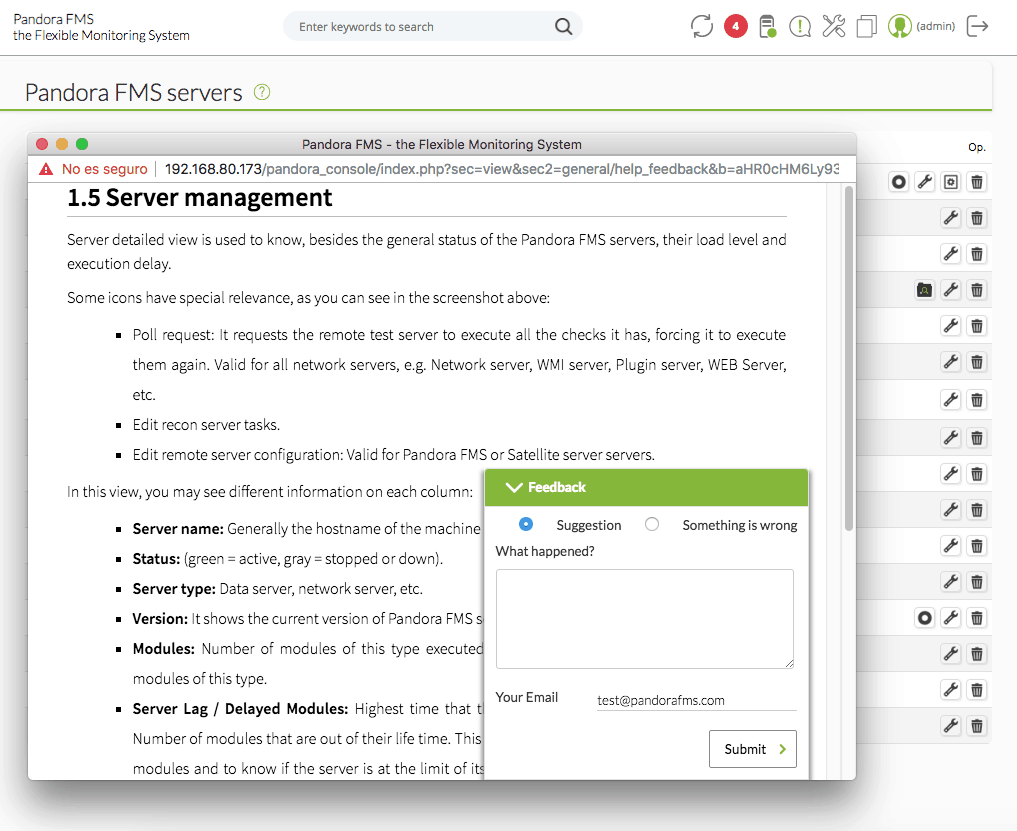The height and width of the screenshot is (831, 1017).
Task: Click the refresh icon in the header
Action: (702, 27)
